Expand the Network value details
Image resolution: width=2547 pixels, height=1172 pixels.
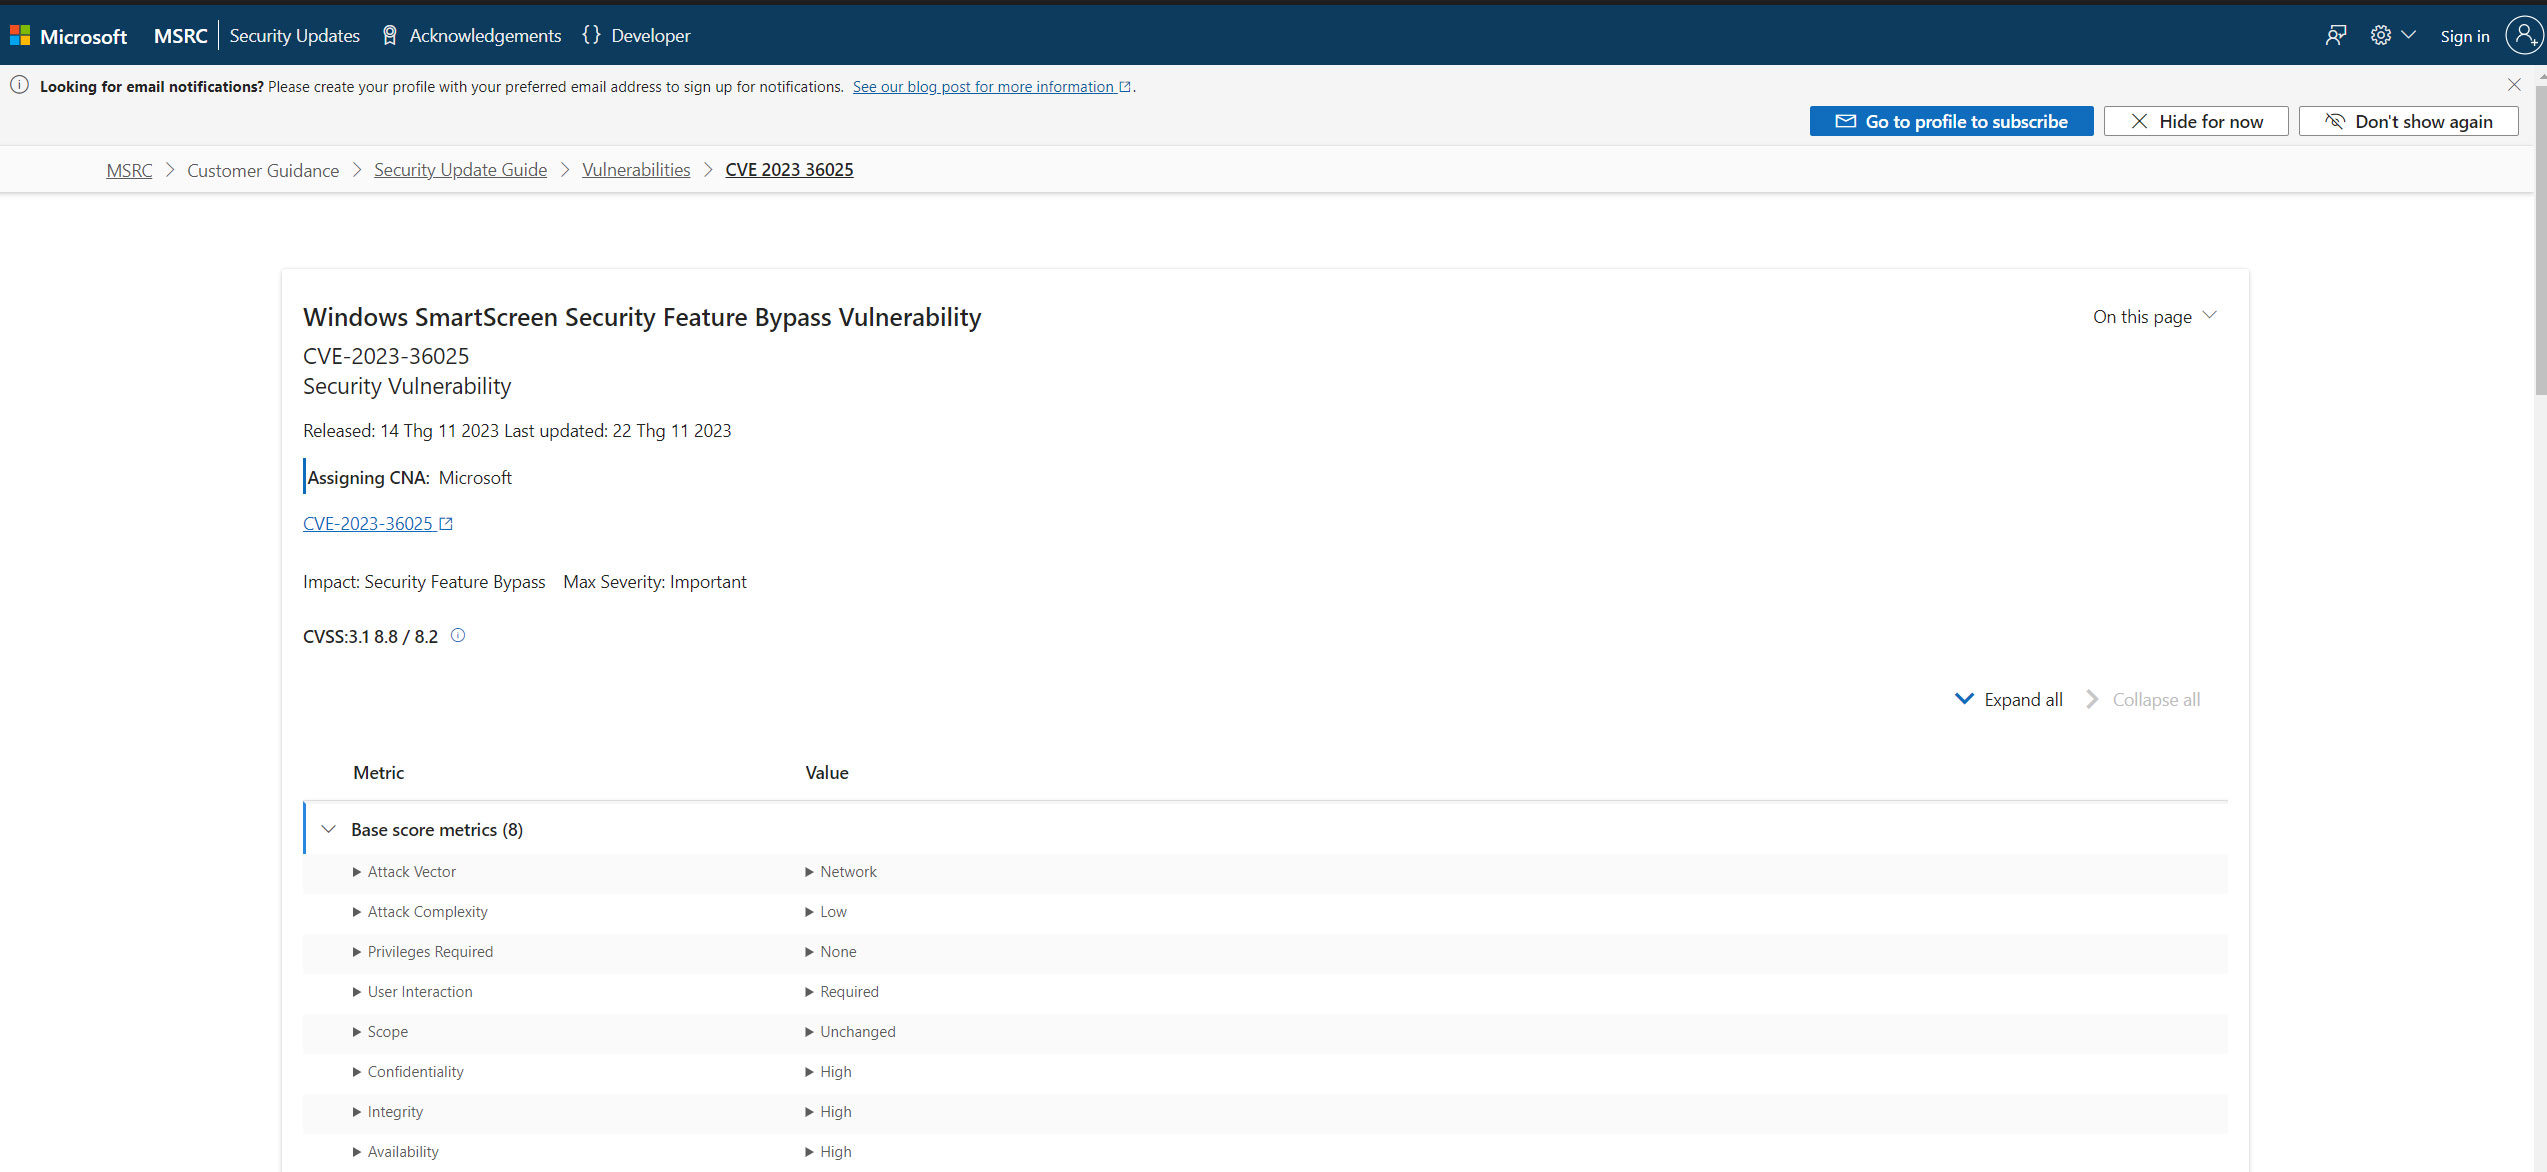(x=841, y=872)
